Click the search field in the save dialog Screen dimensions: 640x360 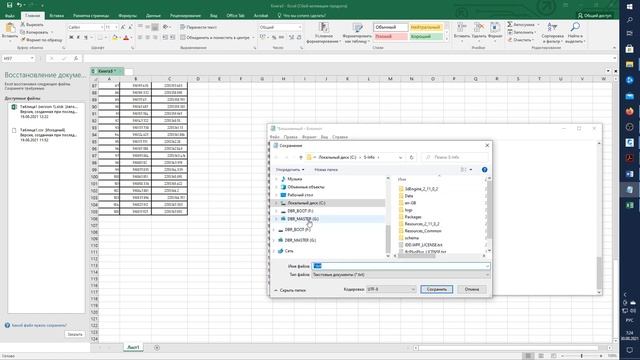point(454,157)
